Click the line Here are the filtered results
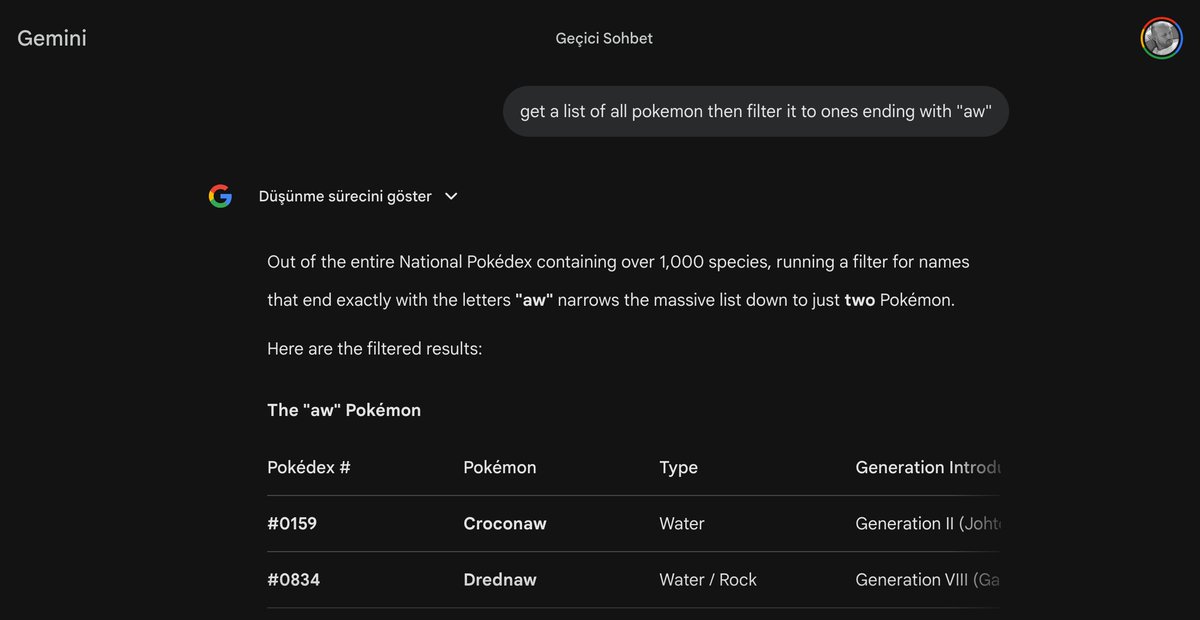Image resolution: width=1200 pixels, height=620 pixels. pos(375,350)
